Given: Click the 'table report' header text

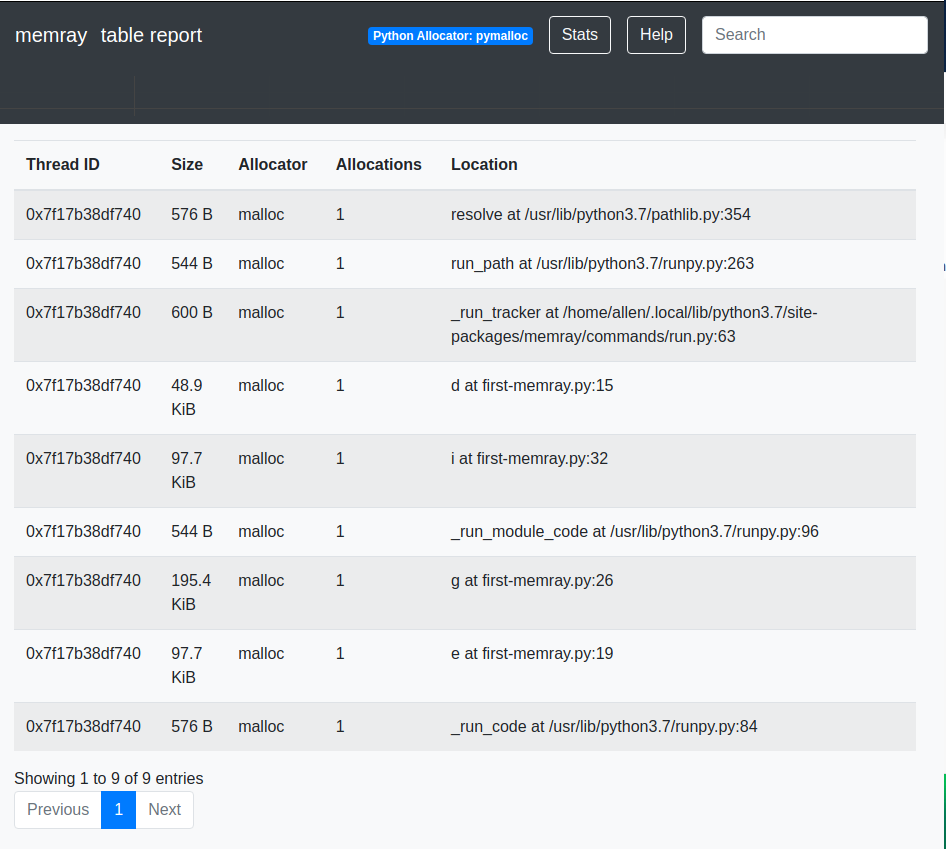Looking at the screenshot, I should pyautogui.click(x=151, y=35).
